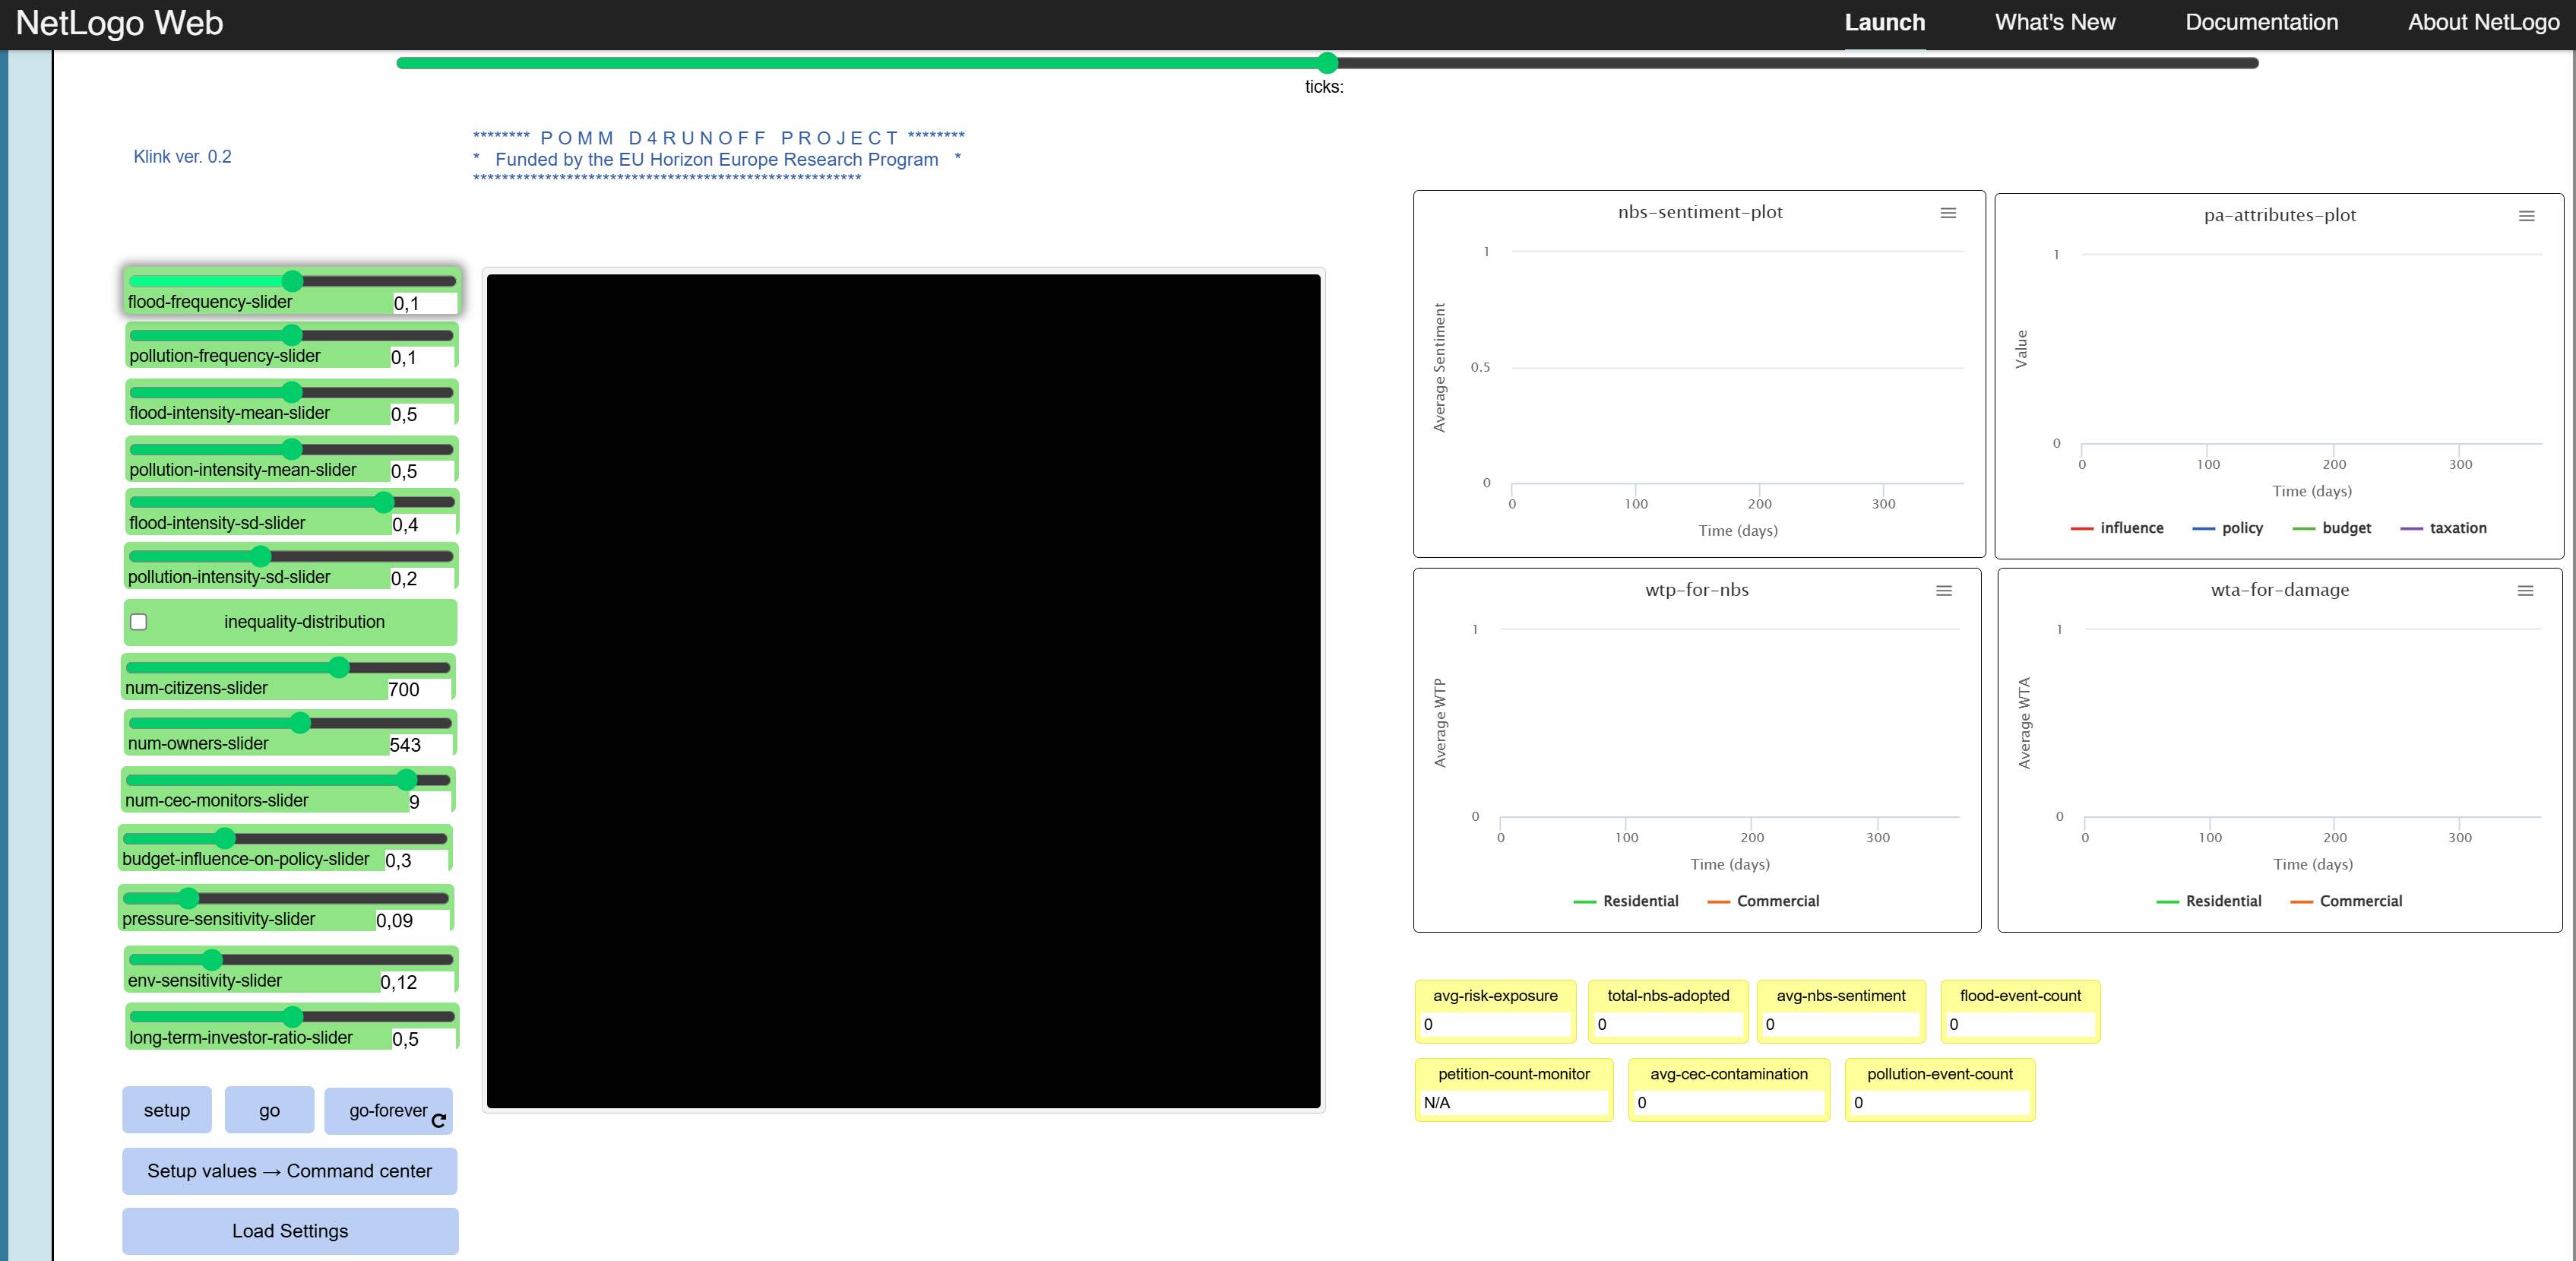
Task: Click Setup values → Command center
Action: click(289, 1171)
